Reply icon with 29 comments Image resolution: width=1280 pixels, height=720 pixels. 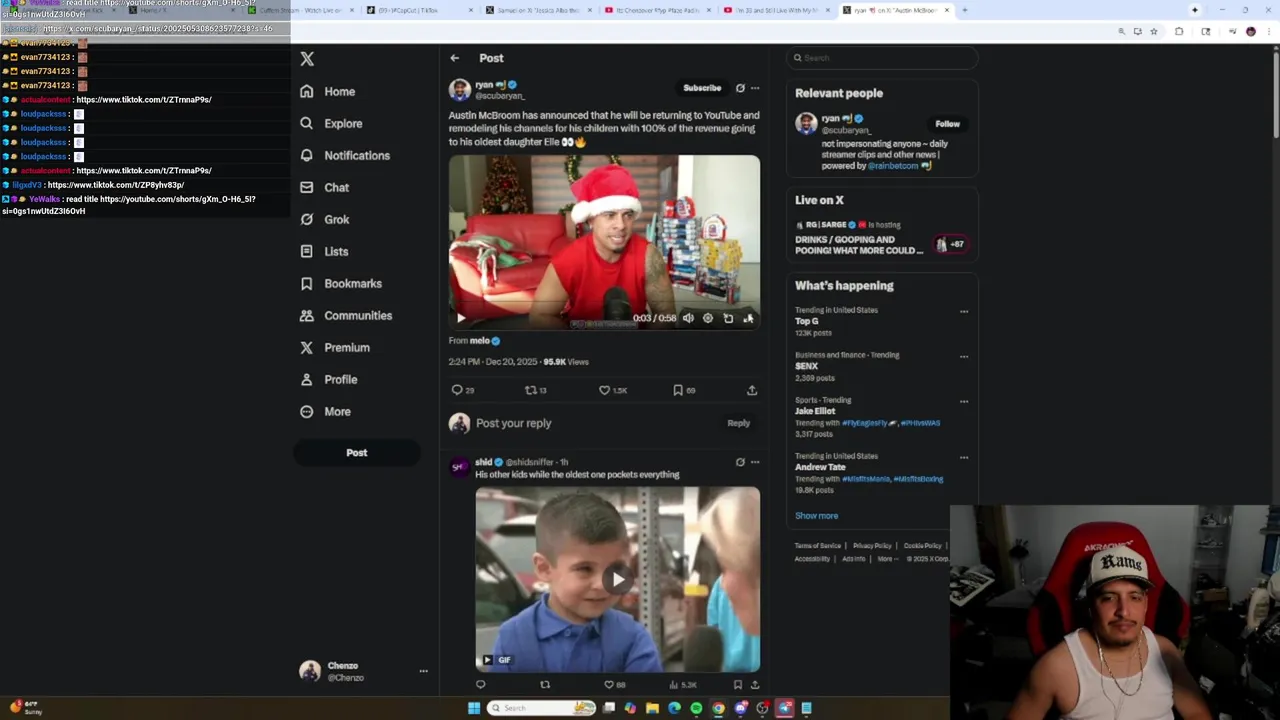463,390
